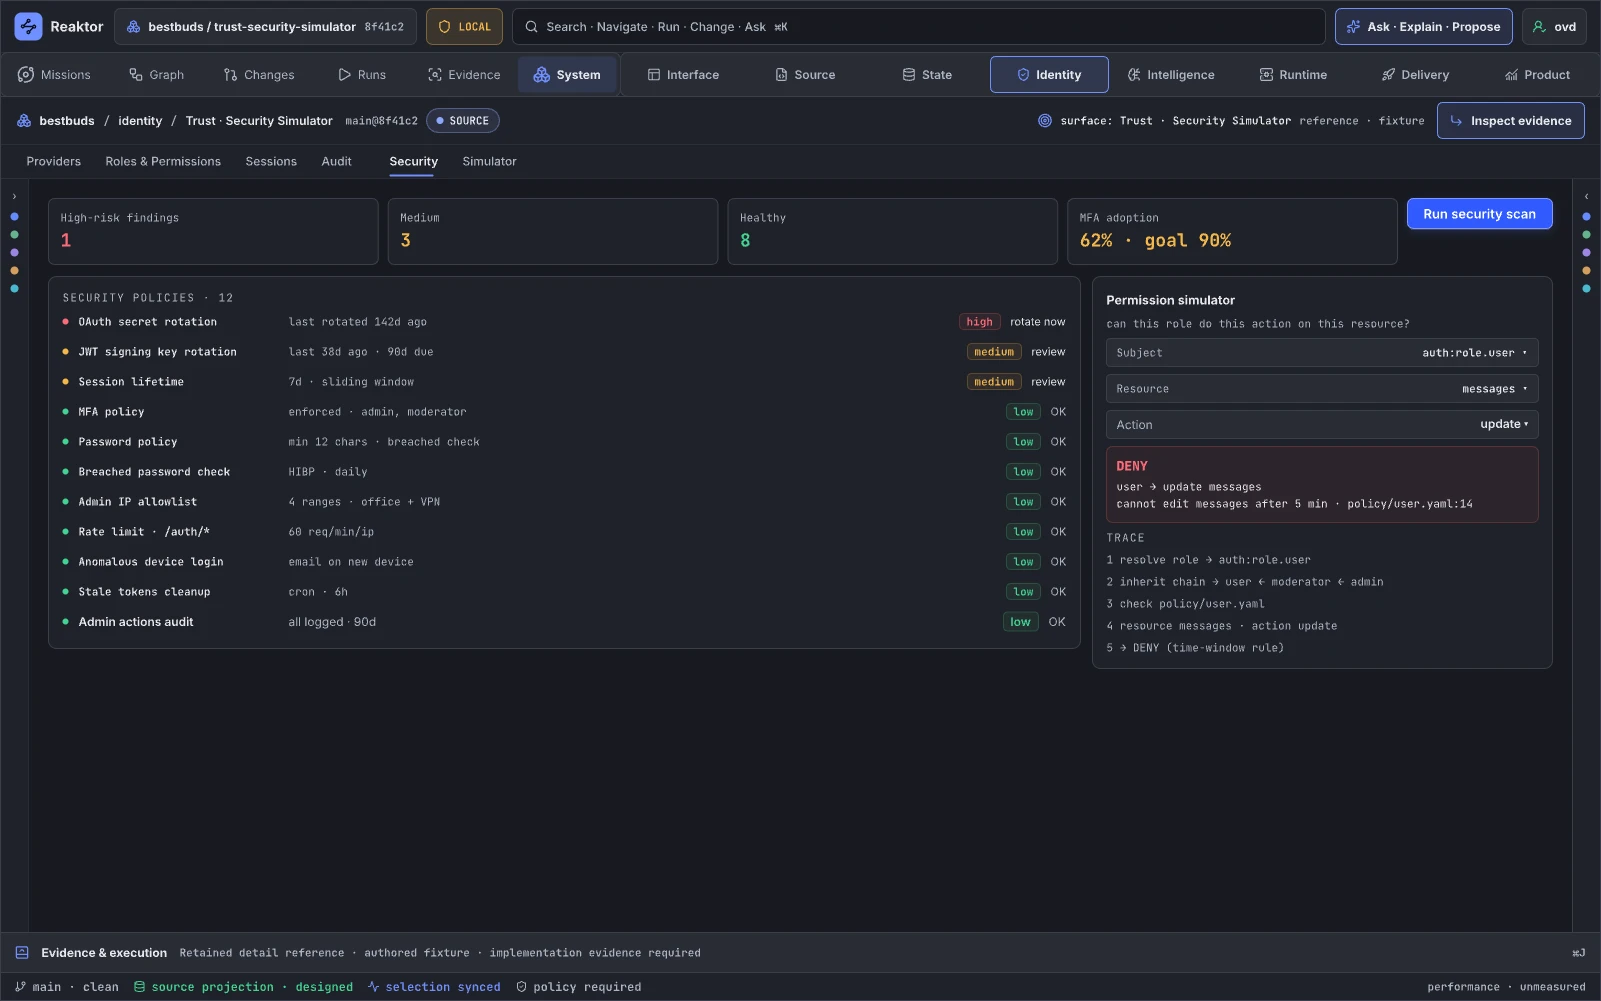1601x1001 pixels.
Task: Click Inspect evidence button
Action: point(1510,121)
